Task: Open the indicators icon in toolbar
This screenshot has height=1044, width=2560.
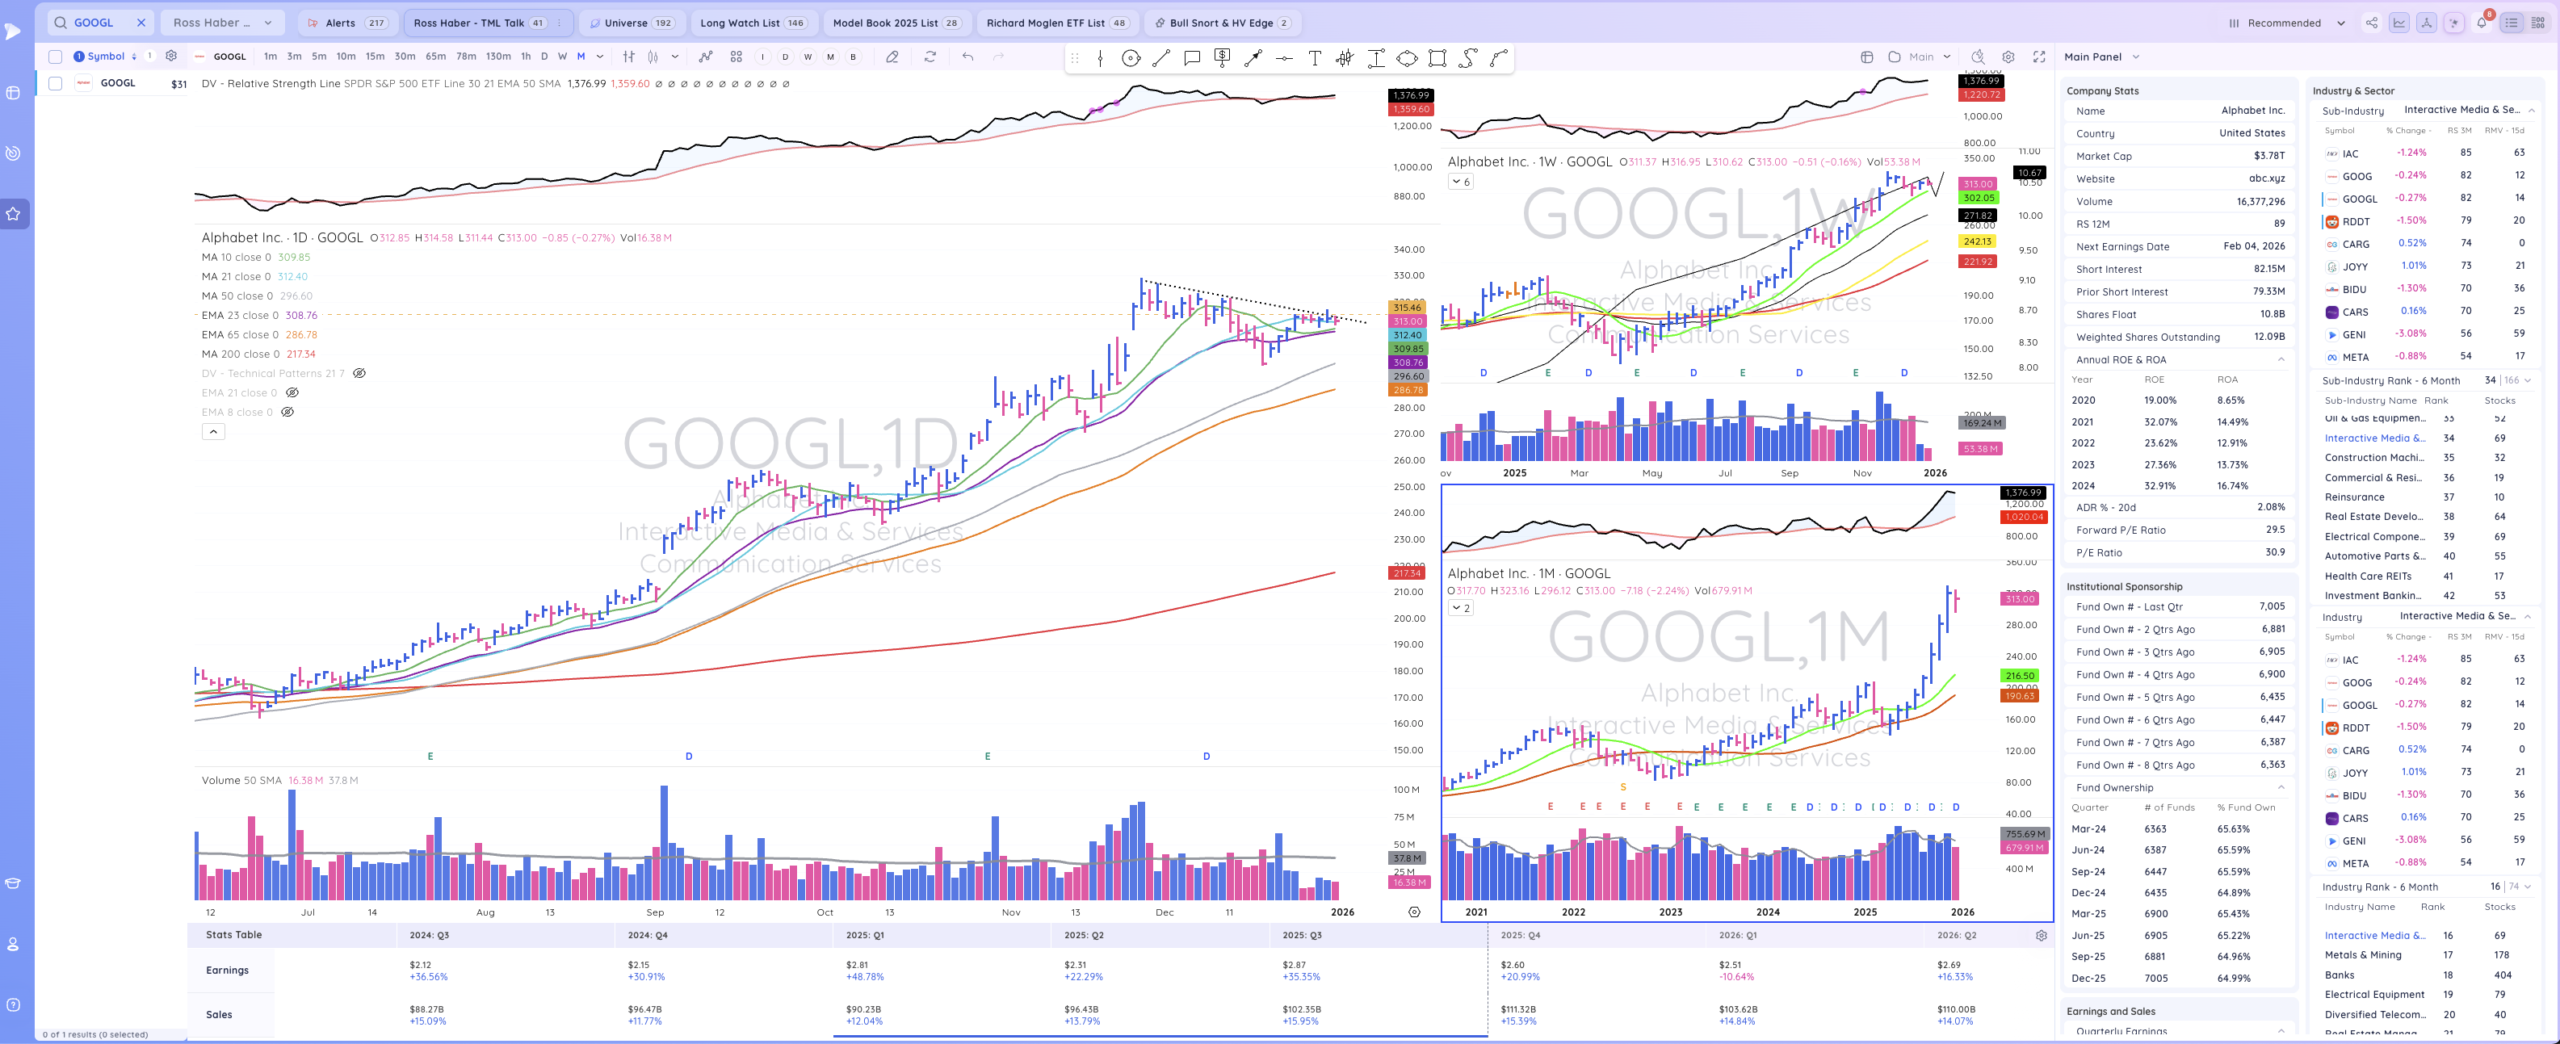Action: click(706, 57)
